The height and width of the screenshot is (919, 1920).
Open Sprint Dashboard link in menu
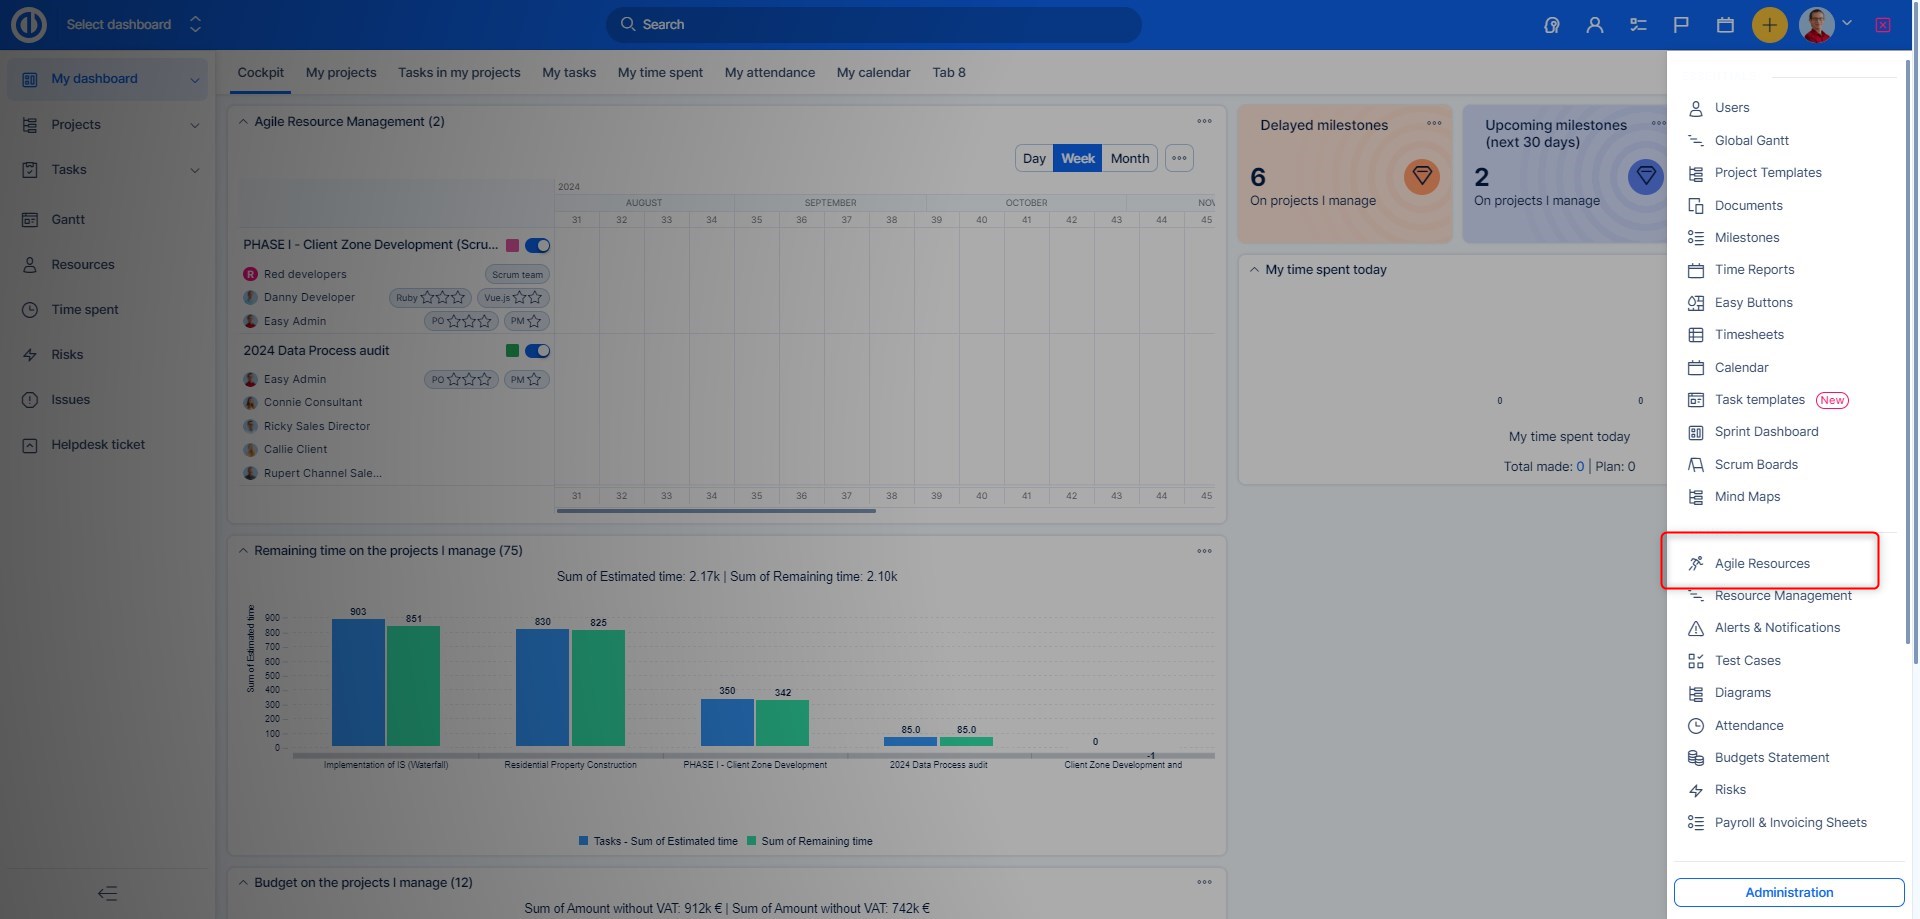pos(1766,432)
